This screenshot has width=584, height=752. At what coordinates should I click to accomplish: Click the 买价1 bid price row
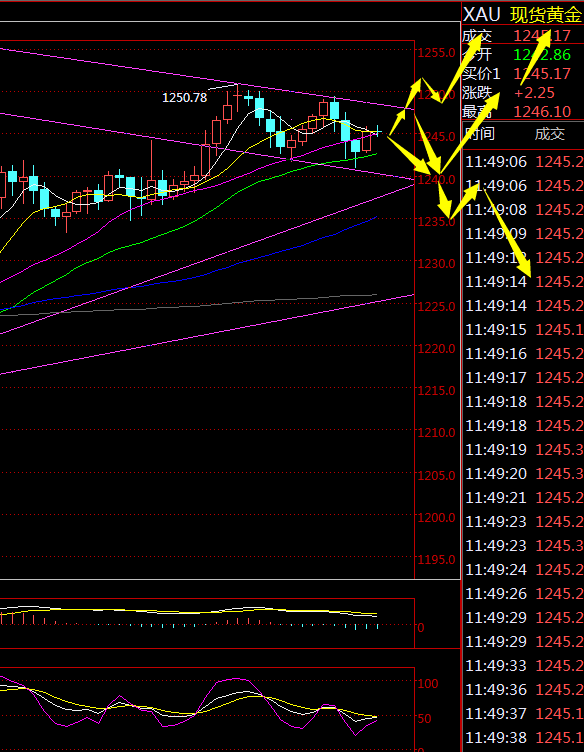coord(523,73)
